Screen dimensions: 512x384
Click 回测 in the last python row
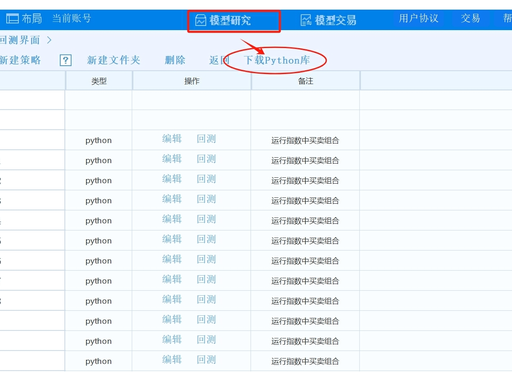click(206, 359)
